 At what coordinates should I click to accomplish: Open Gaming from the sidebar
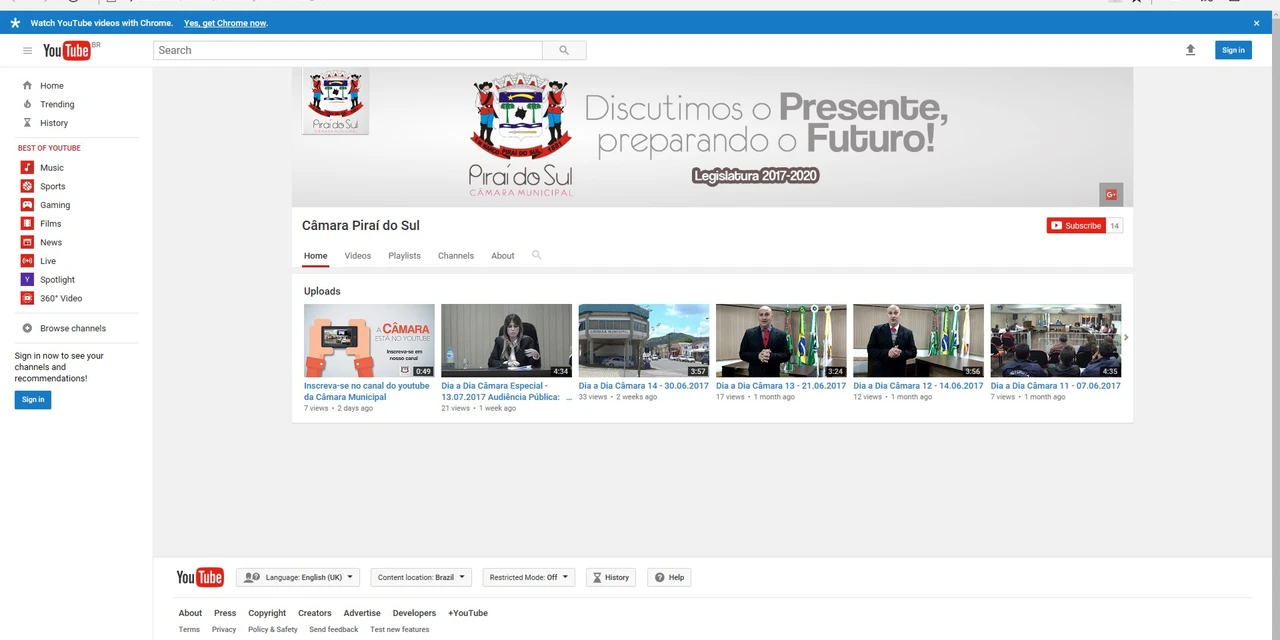click(x=55, y=205)
